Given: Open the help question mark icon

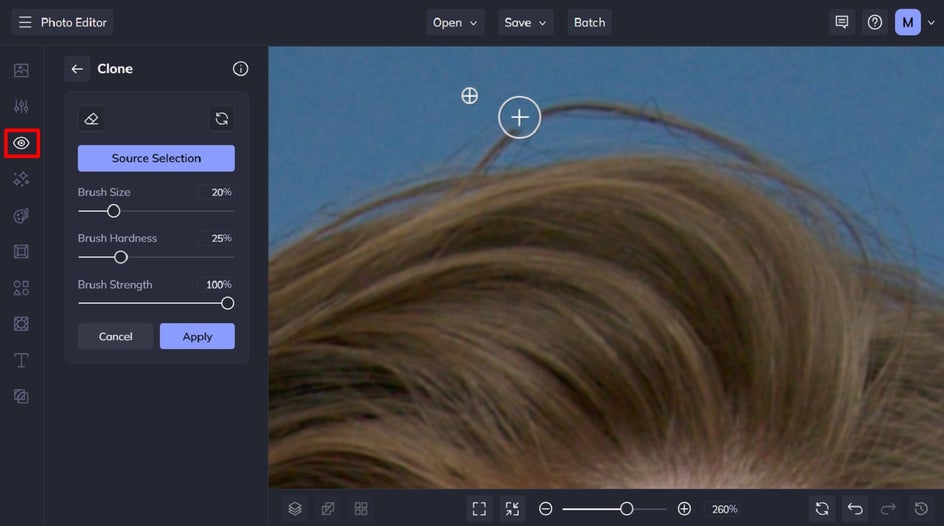Looking at the screenshot, I should (x=875, y=22).
